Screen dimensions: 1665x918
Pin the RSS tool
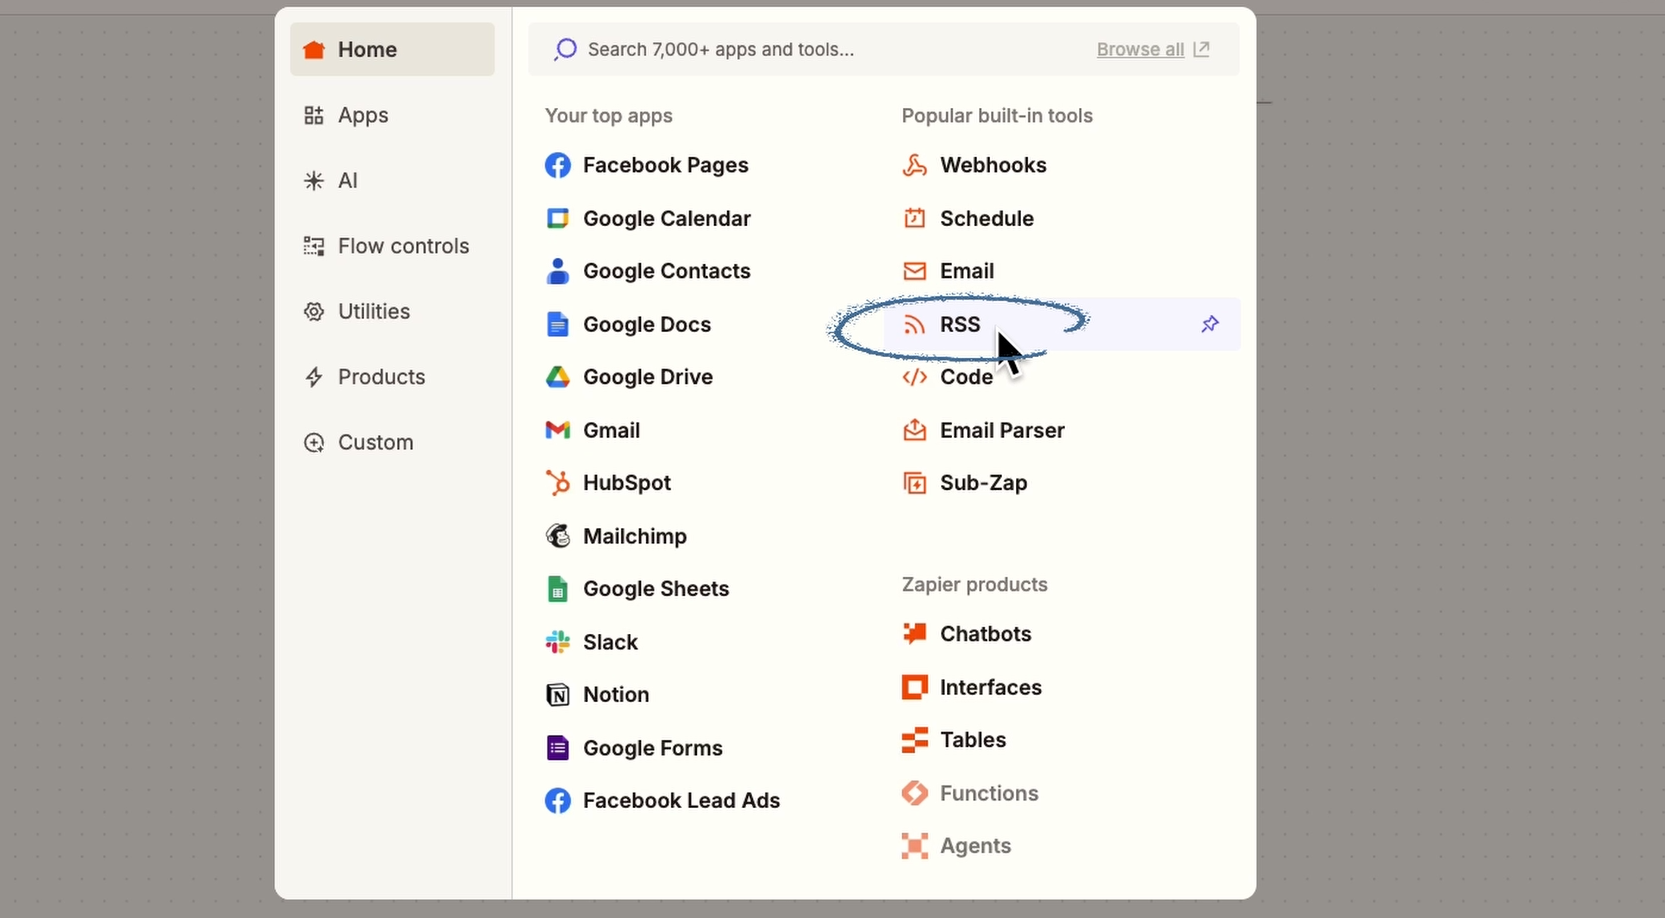1210,324
